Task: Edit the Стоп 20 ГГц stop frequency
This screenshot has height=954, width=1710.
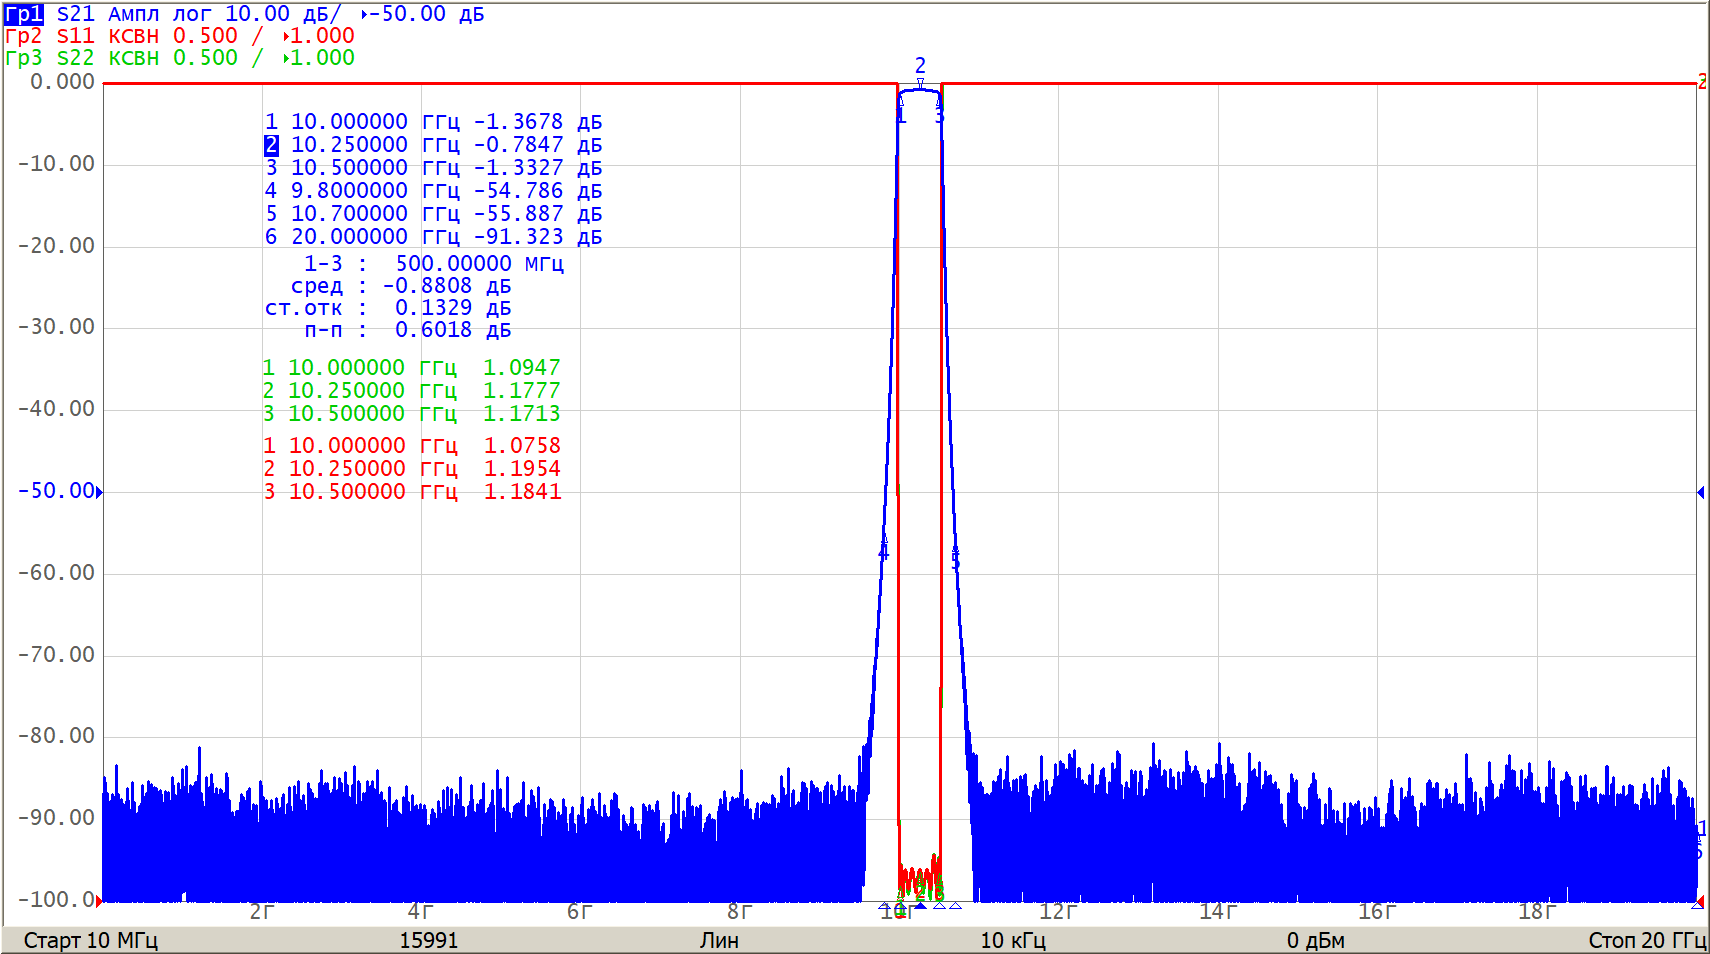Action: click(x=1646, y=940)
